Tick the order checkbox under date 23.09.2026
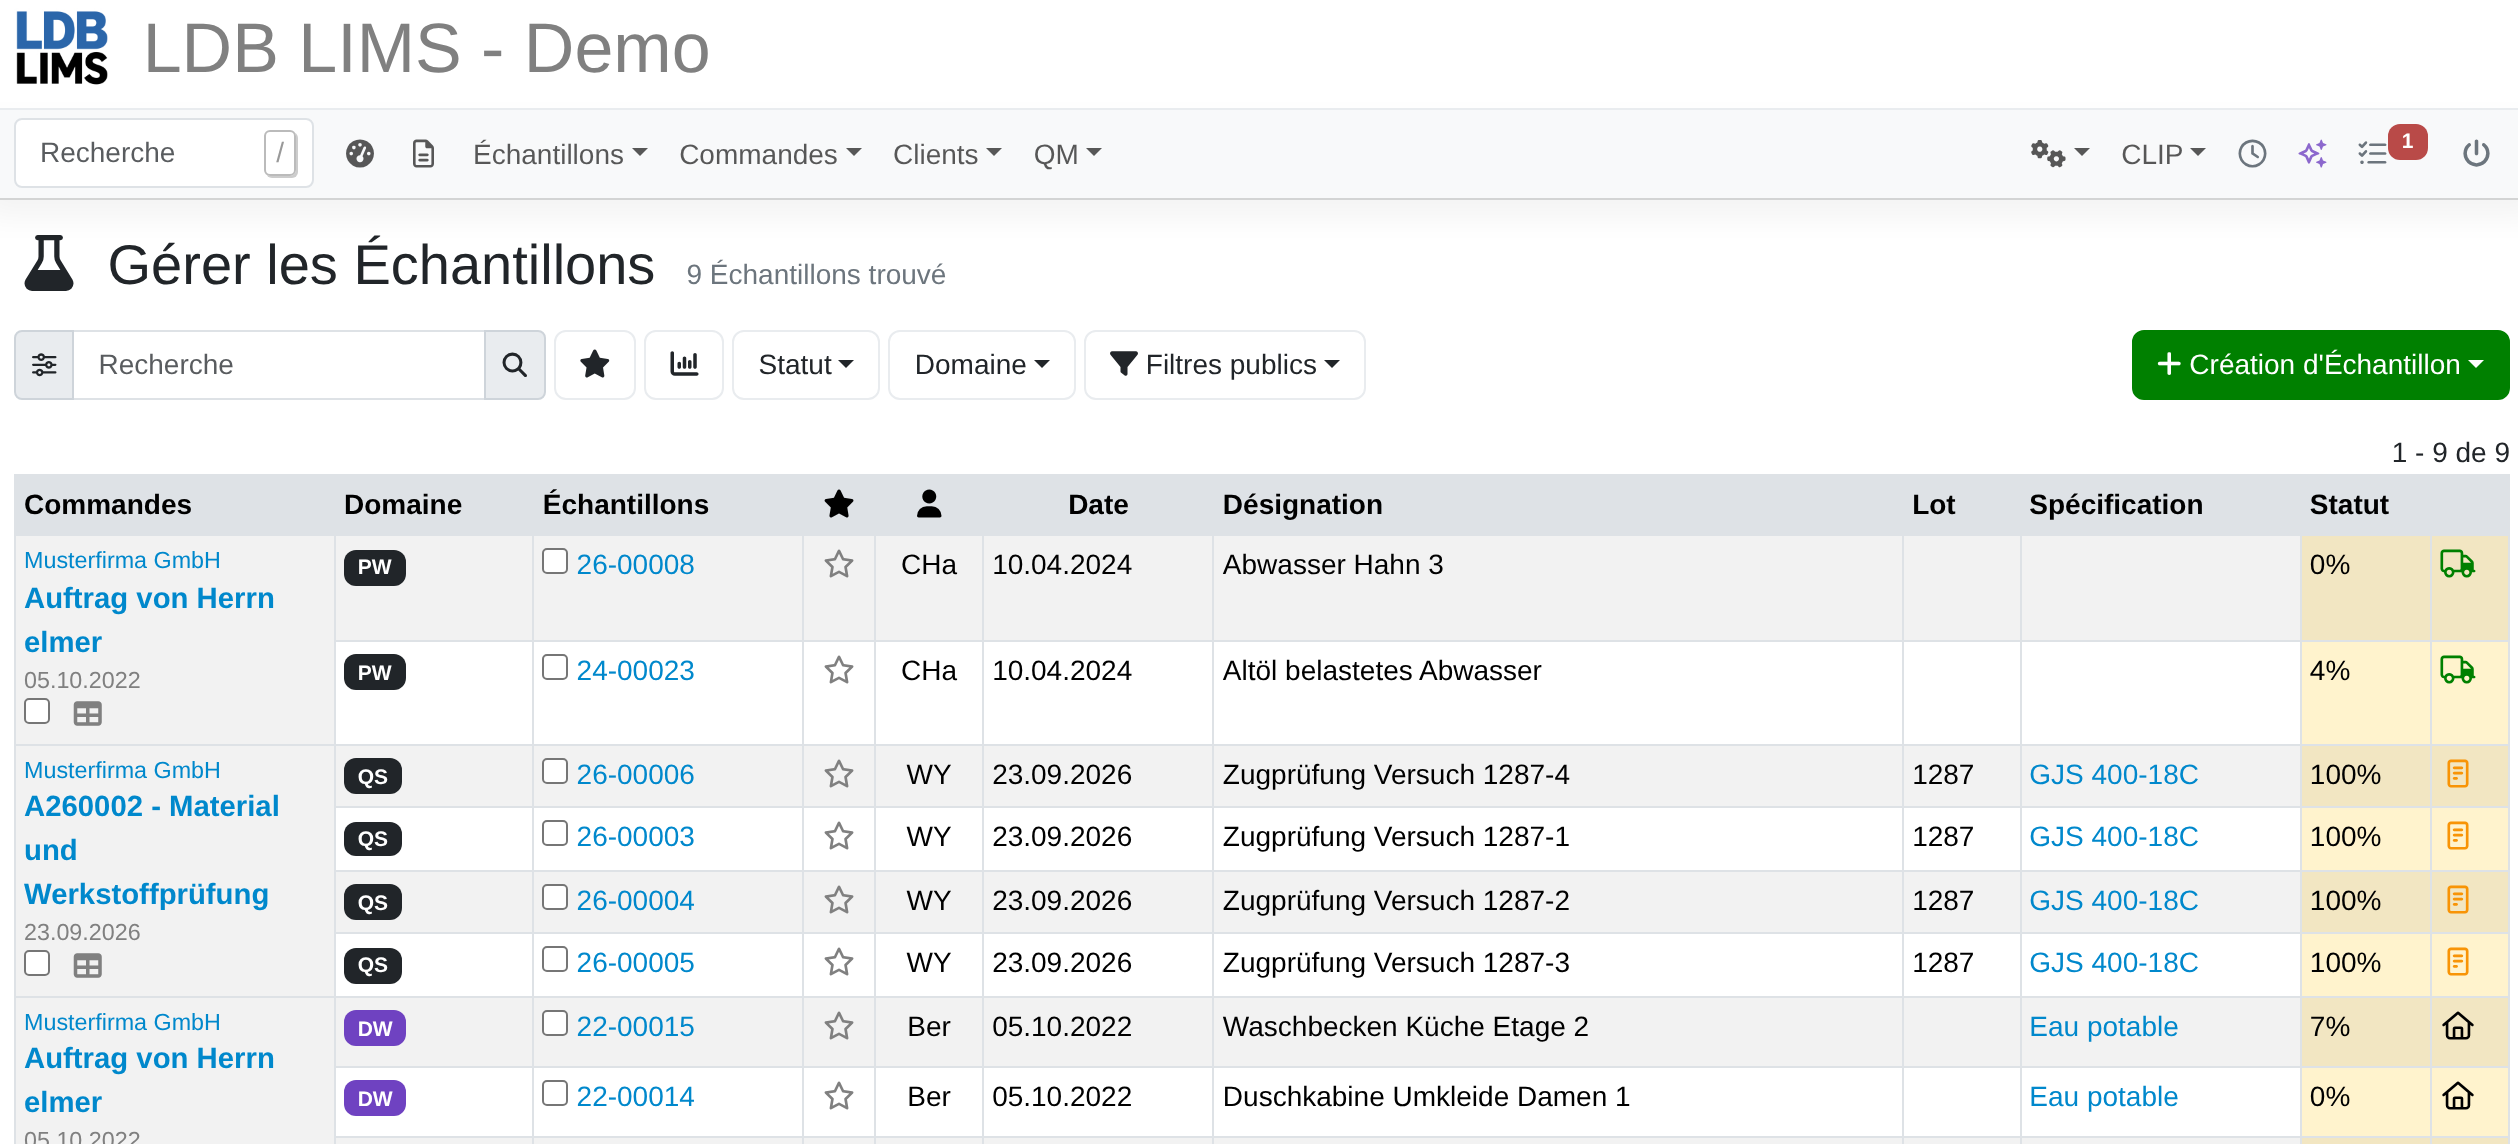Screen dimensions: 2518x1144 pos(37,963)
